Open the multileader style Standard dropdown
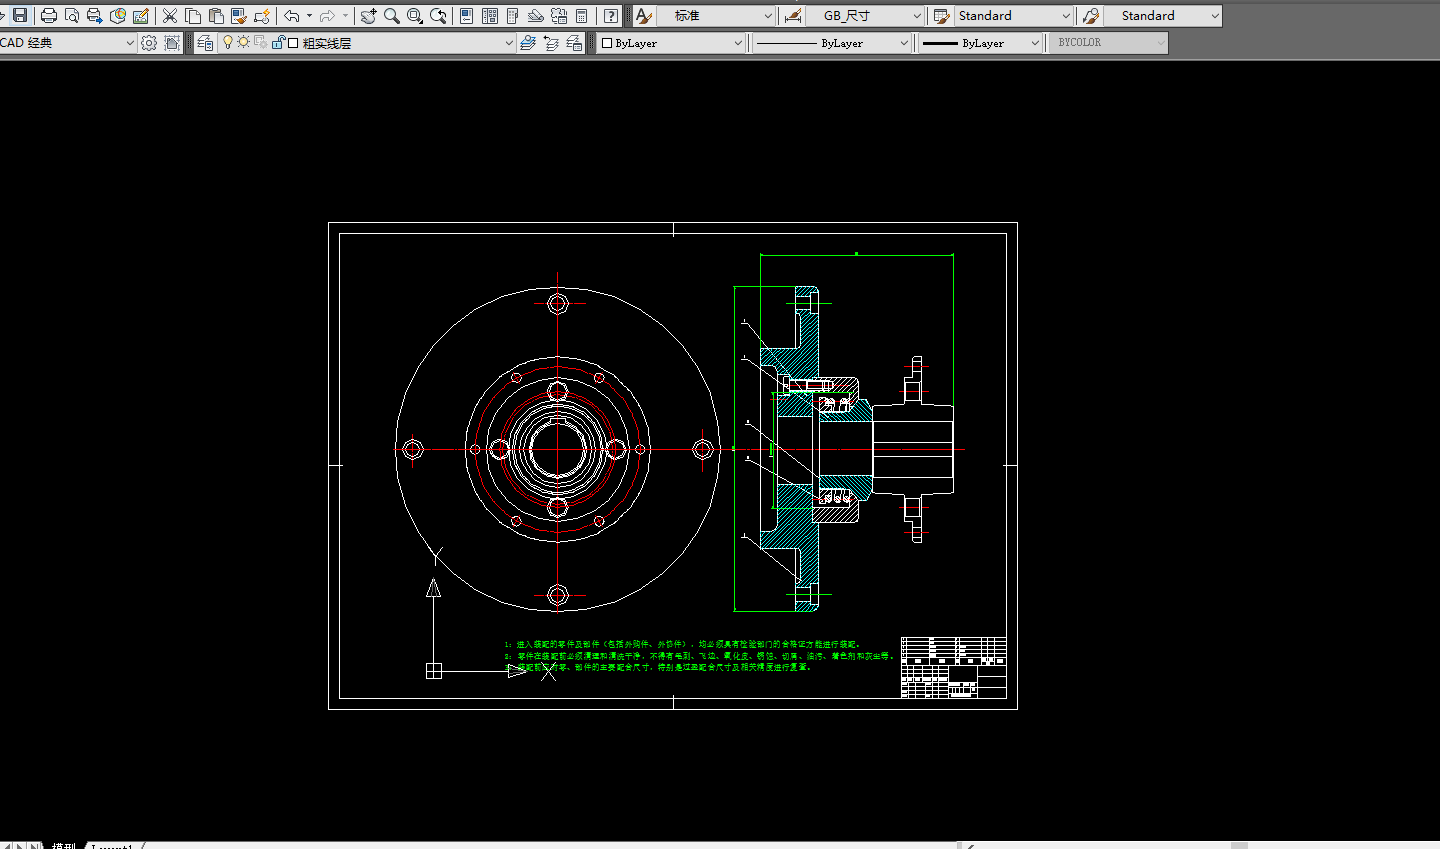 [x=1163, y=16]
